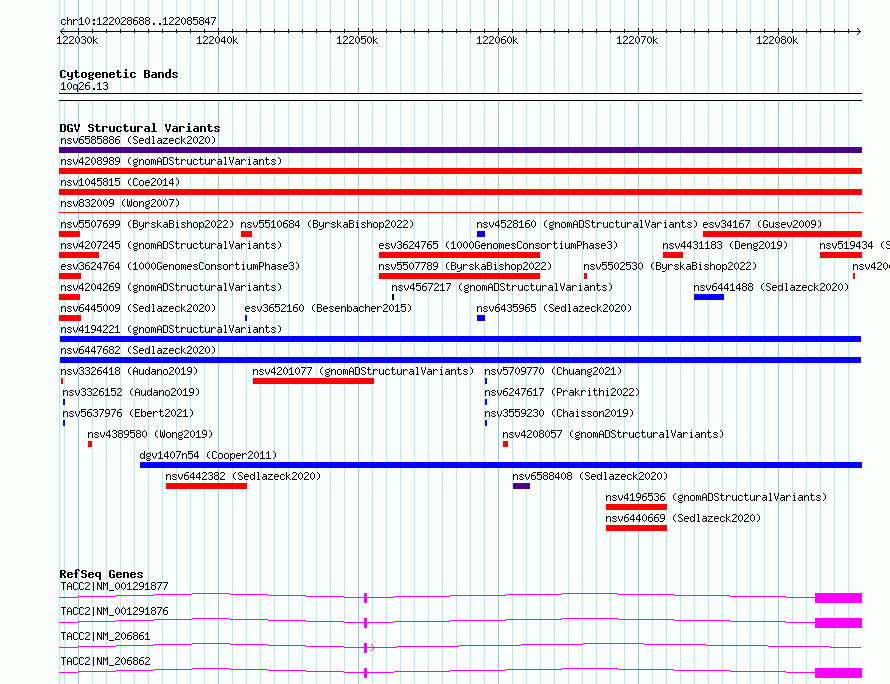Open esv3624764 (1000GenomesConsortiumPhase3) label

point(180,266)
